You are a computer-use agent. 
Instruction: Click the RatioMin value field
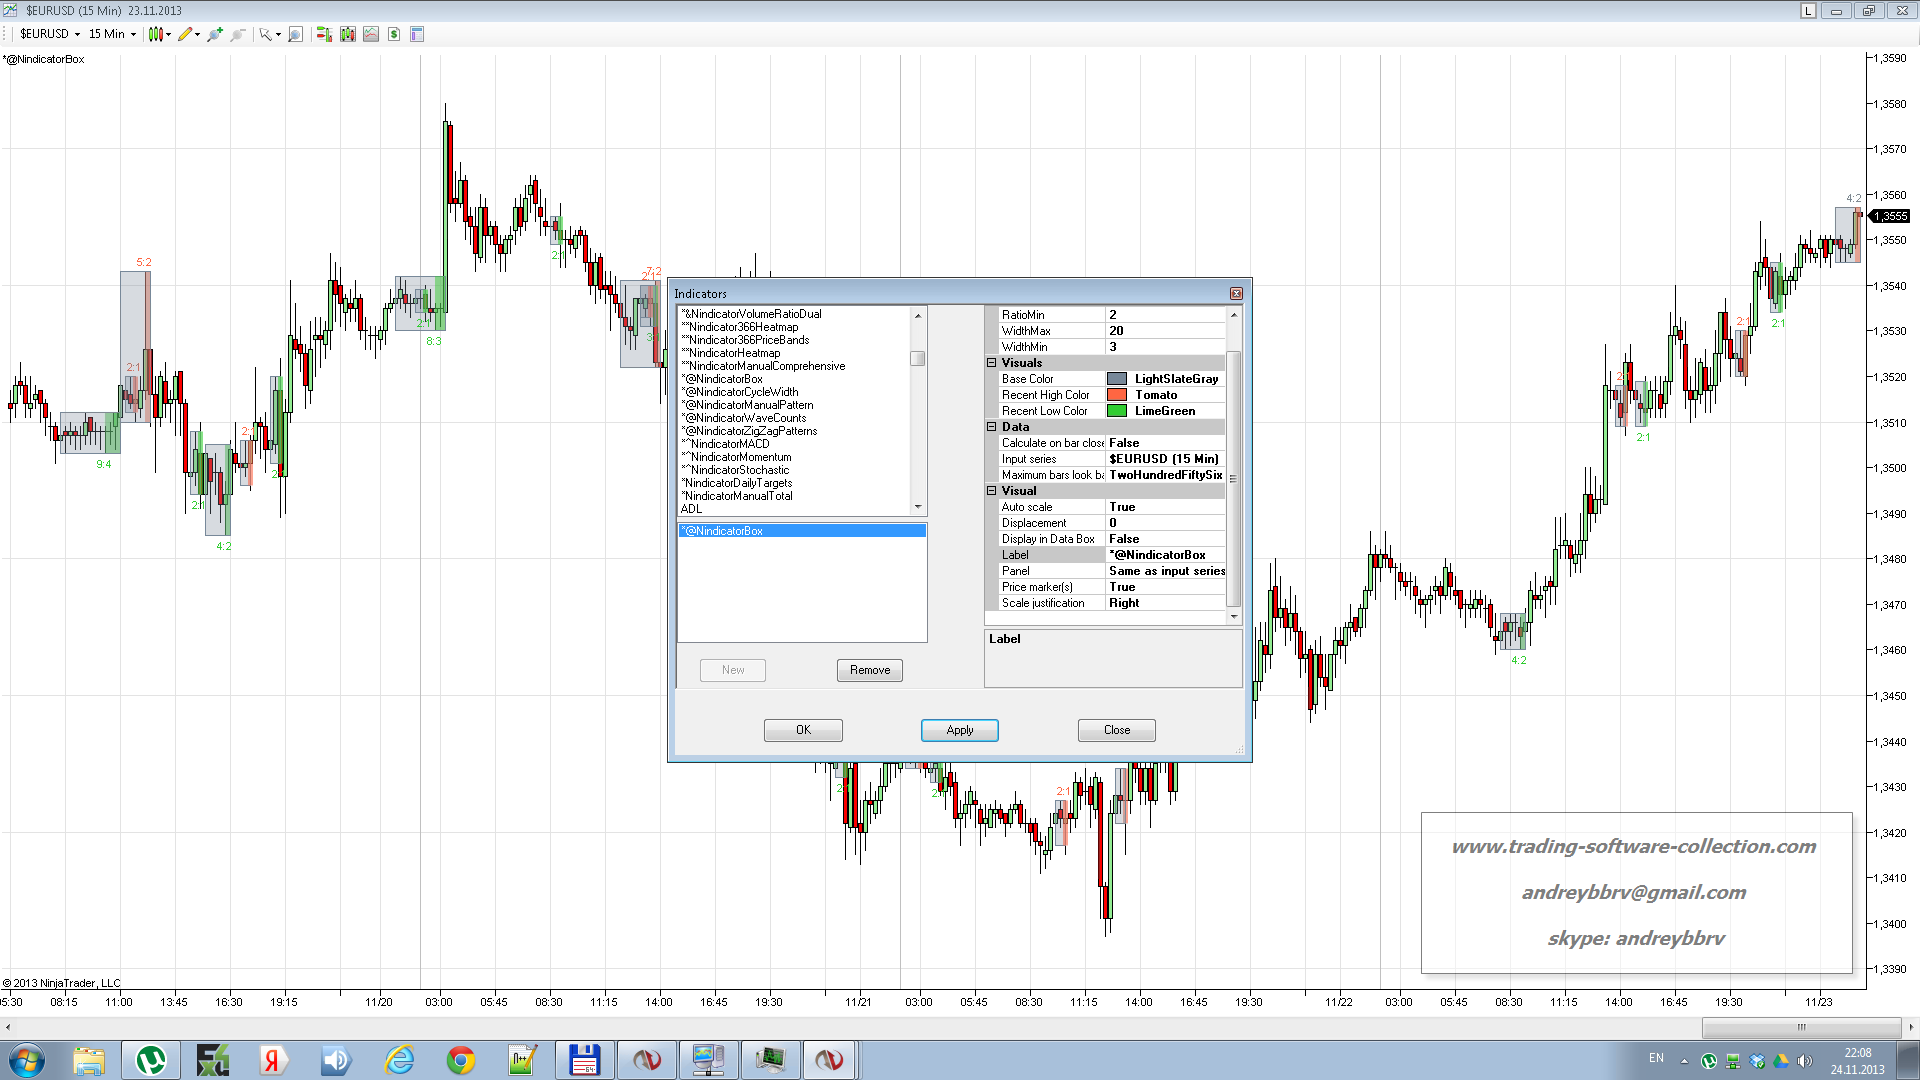pyautogui.click(x=1165, y=315)
